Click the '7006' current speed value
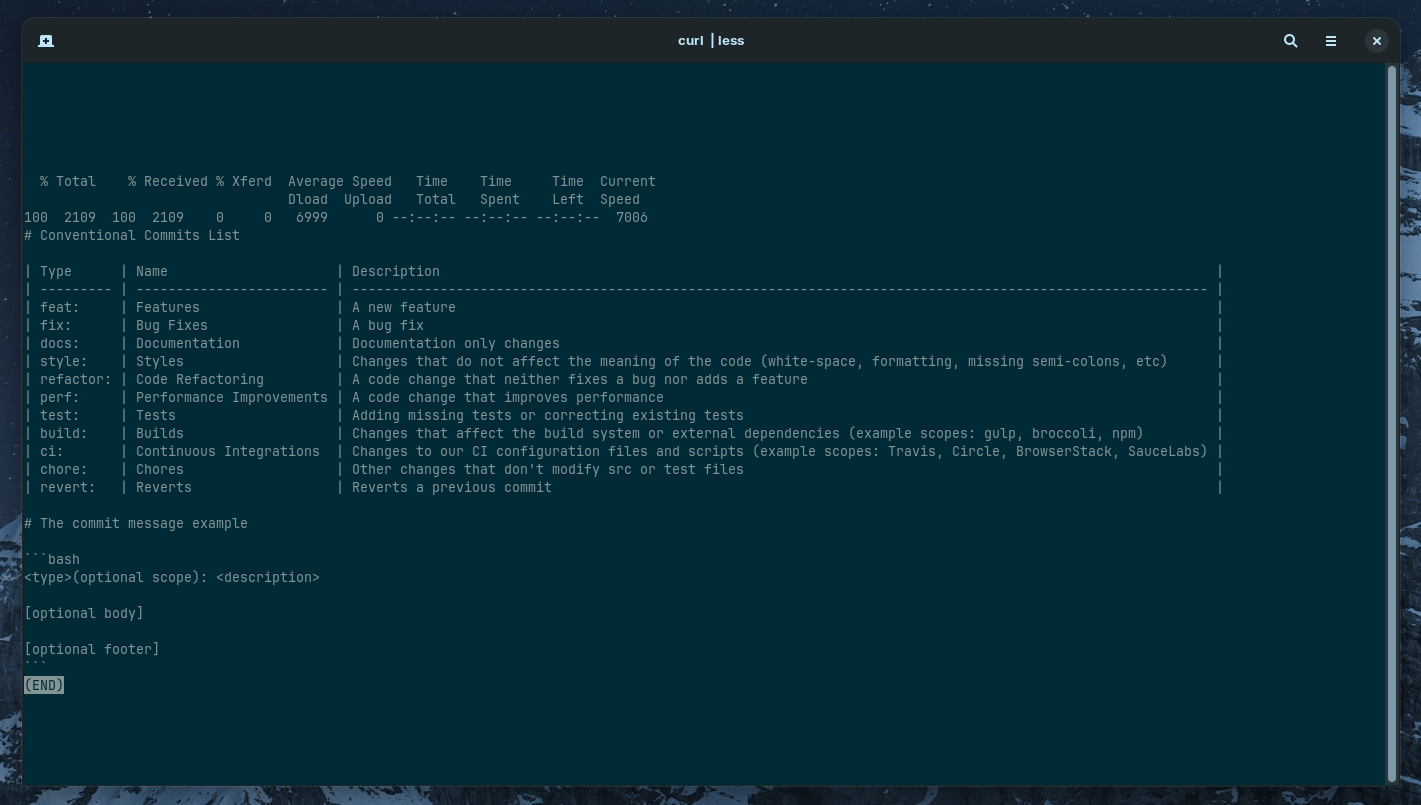 pos(632,218)
